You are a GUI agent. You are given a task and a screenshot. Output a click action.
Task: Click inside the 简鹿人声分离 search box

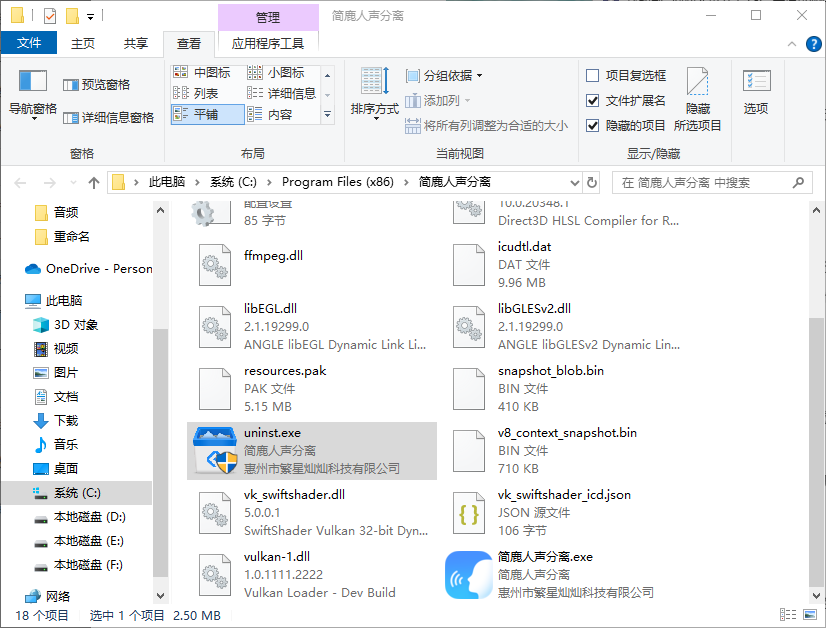(710, 182)
